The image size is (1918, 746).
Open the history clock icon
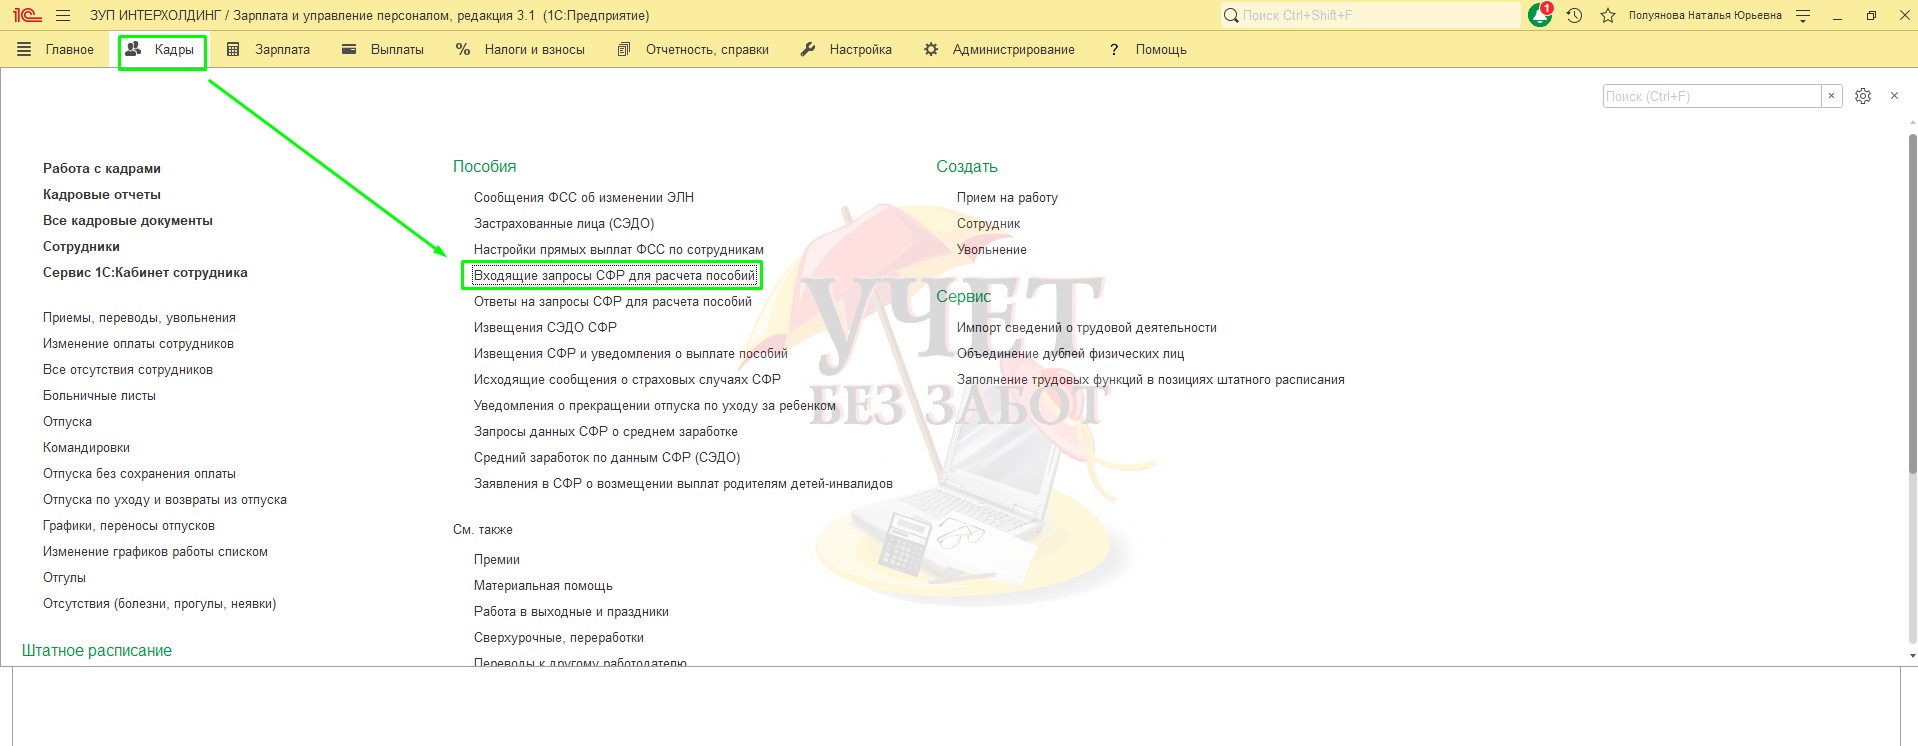coord(1574,16)
